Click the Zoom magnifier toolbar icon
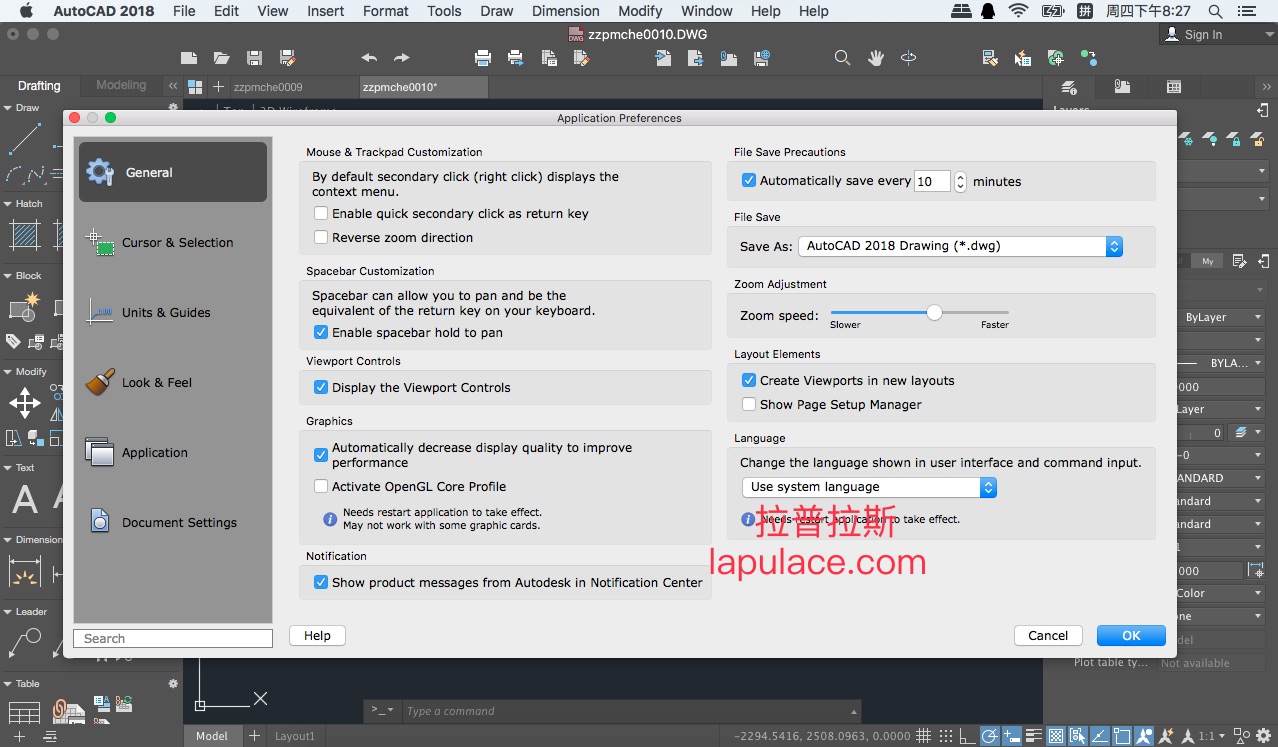This screenshot has width=1278, height=747. click(x=843, y=58)
